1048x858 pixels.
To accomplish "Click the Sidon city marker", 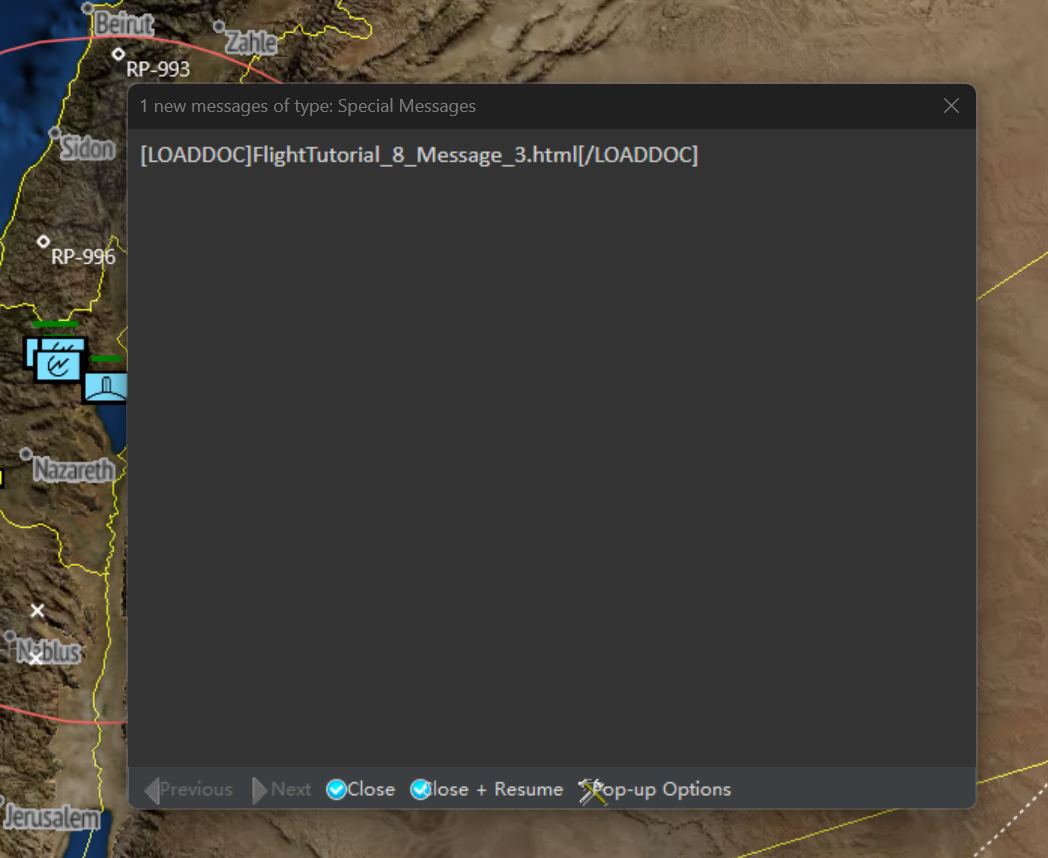I will [55, 132].
